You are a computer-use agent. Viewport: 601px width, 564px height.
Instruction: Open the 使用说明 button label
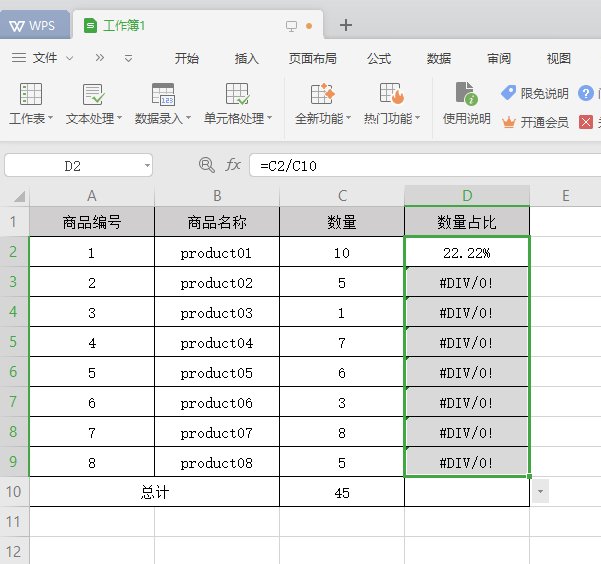click(466, 118)
